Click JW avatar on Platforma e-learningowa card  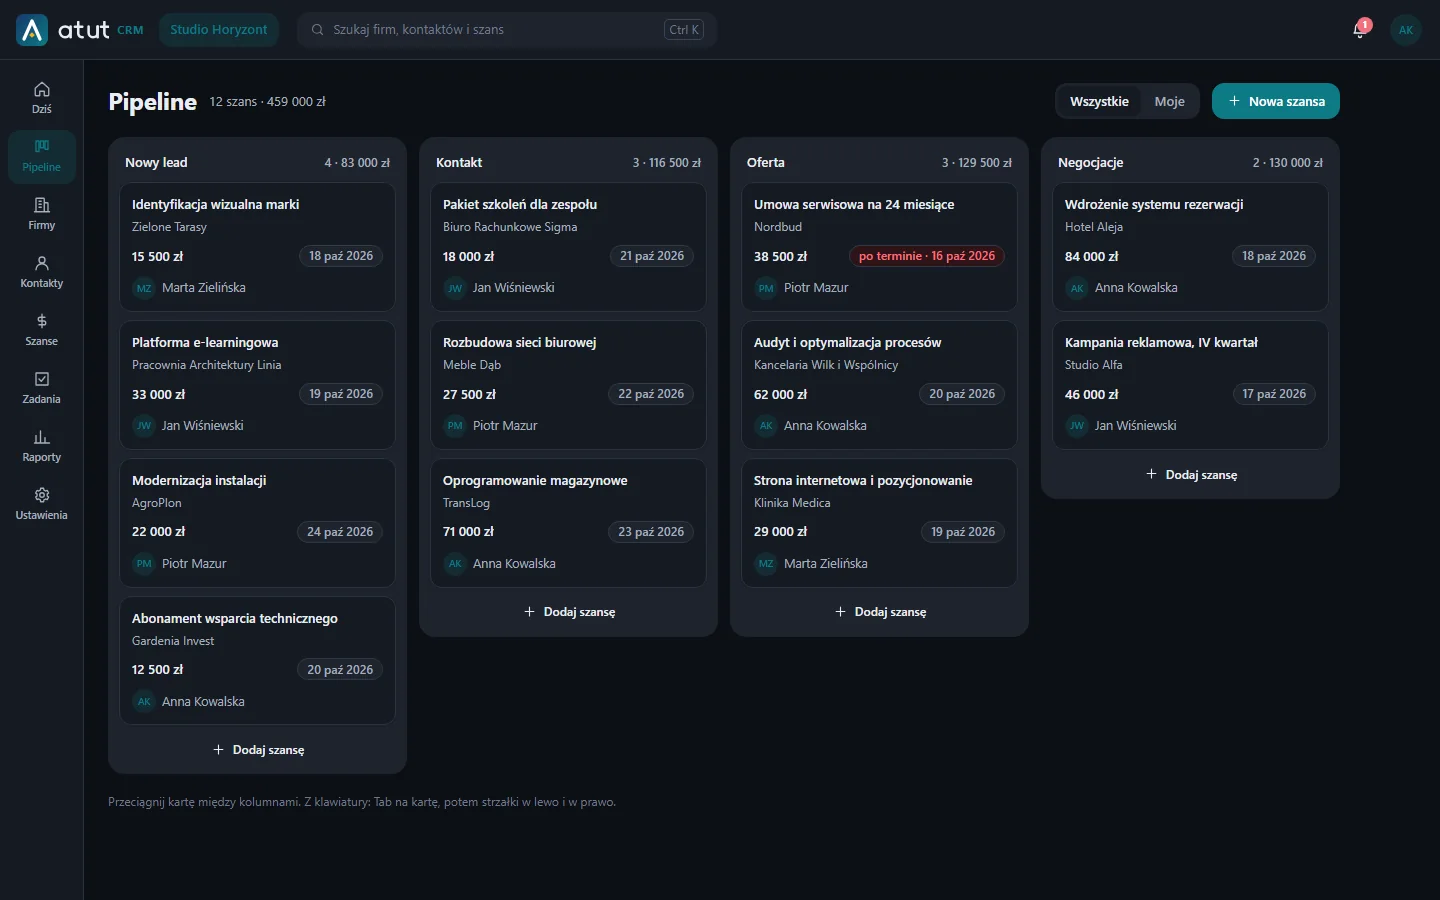click(x=144, y=426)
